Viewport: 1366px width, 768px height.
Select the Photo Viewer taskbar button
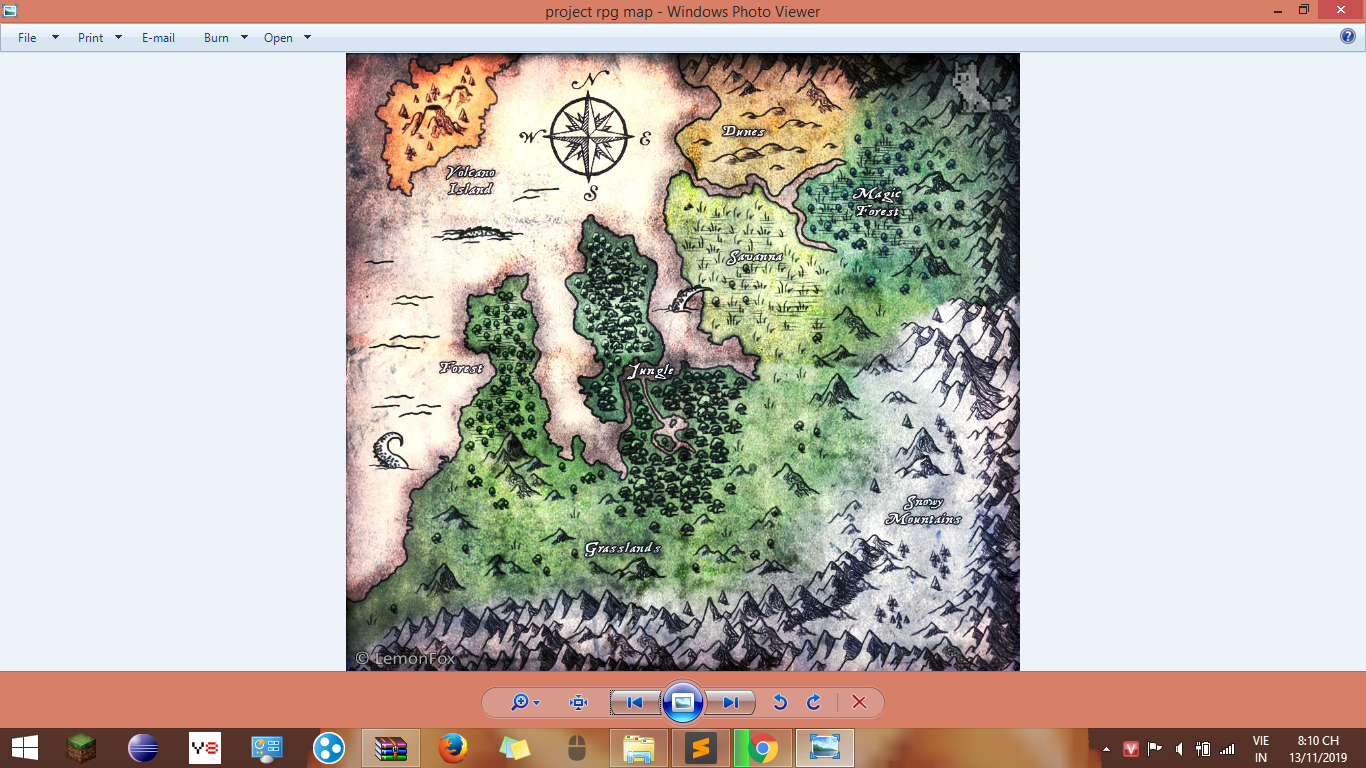[825, 748]
